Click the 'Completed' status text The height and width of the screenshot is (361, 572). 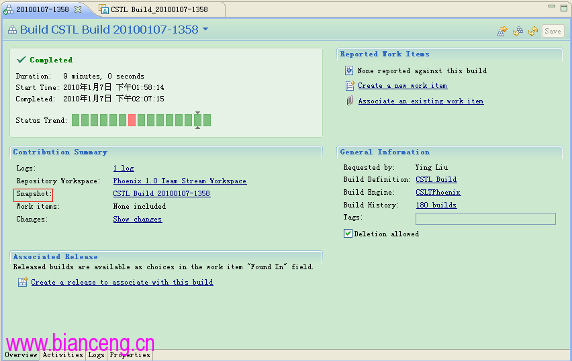click(51, 60)
